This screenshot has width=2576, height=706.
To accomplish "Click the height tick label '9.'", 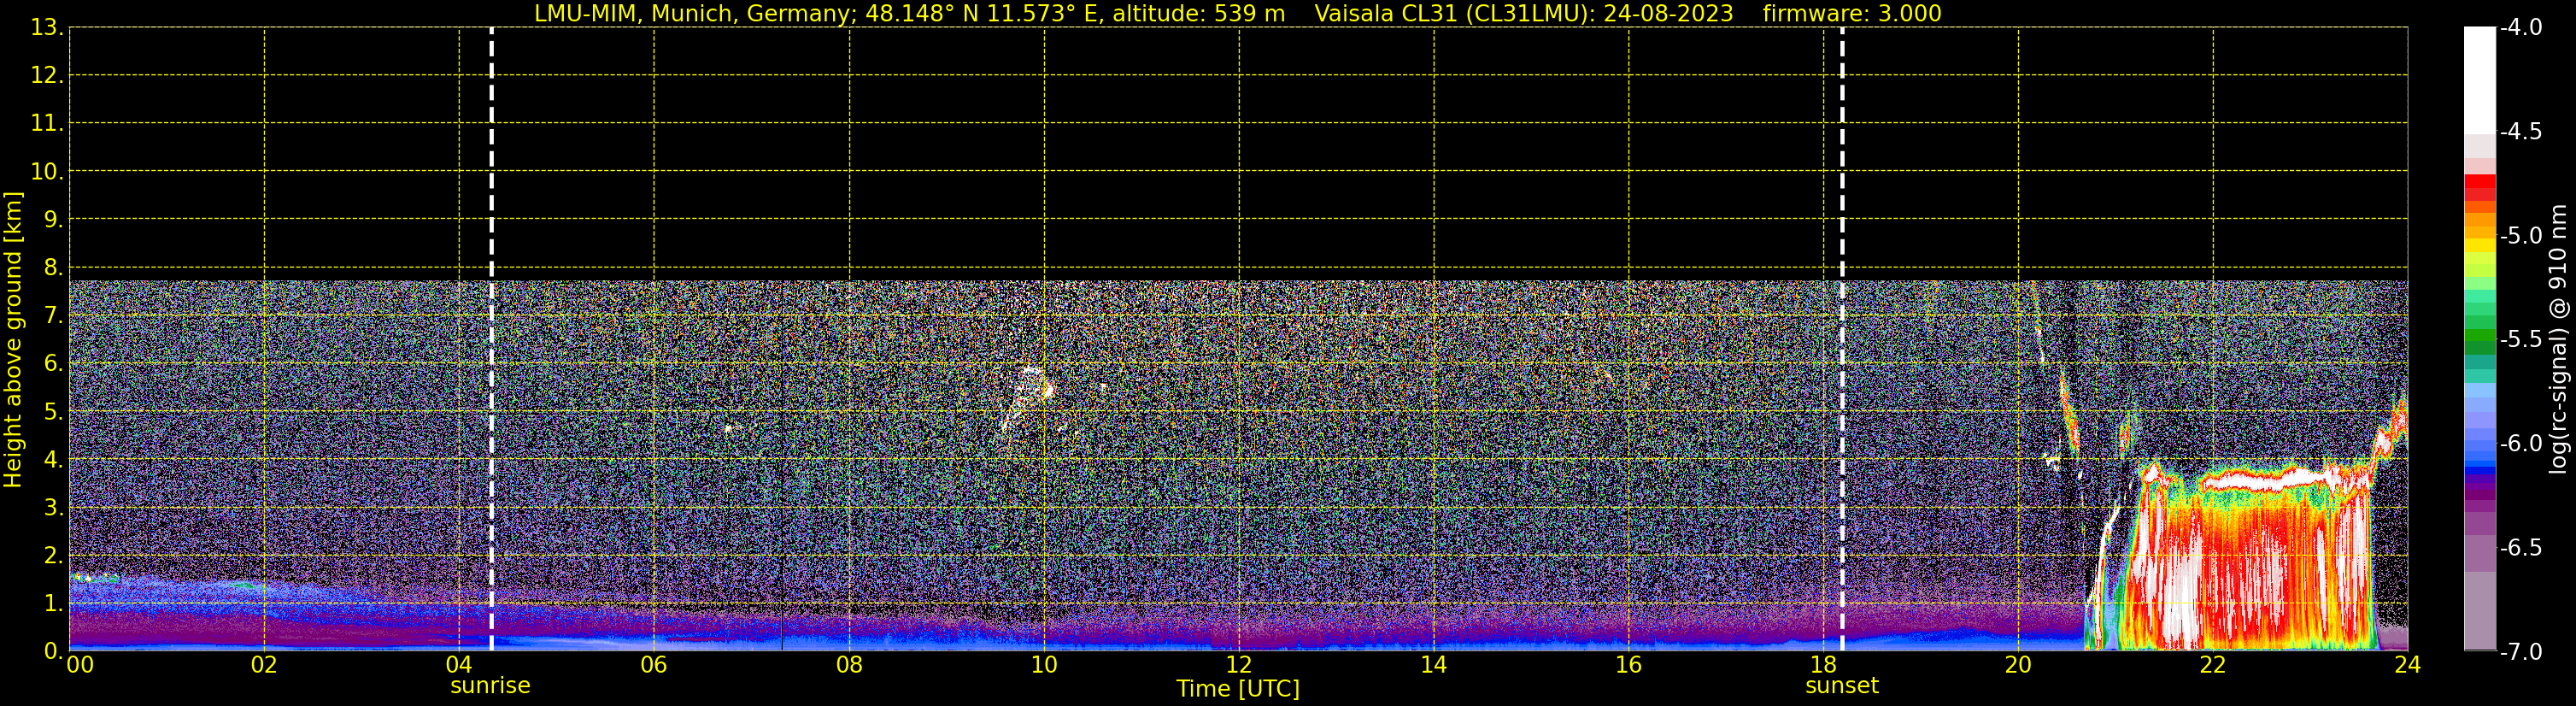I will [x=53, y=219].
